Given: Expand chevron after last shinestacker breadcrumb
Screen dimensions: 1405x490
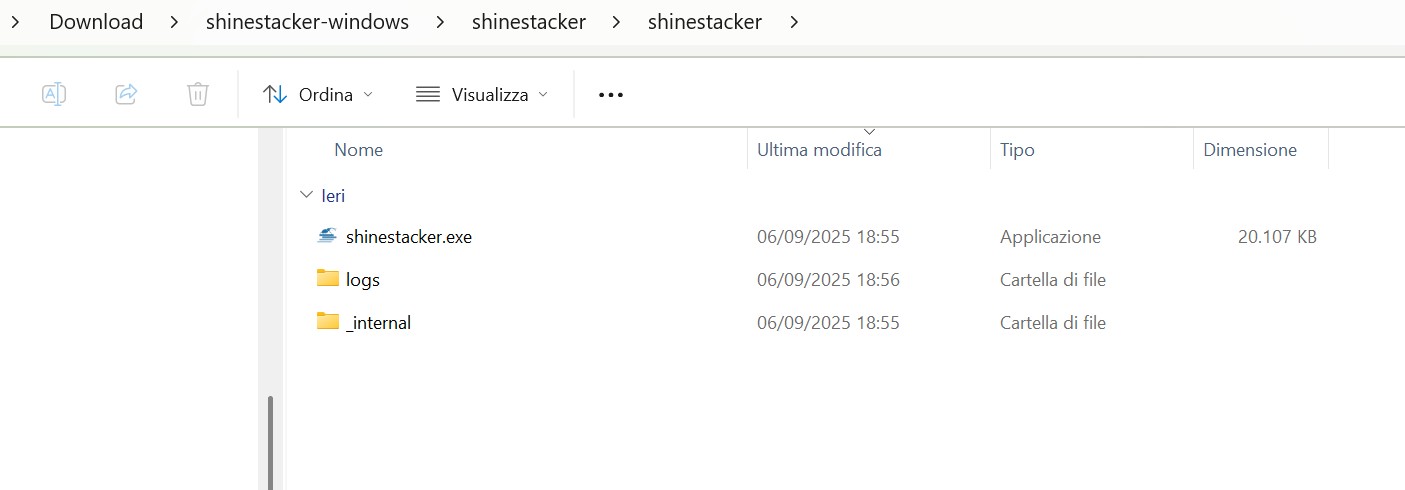Looking at the screenshot, I should pos(794,21).
